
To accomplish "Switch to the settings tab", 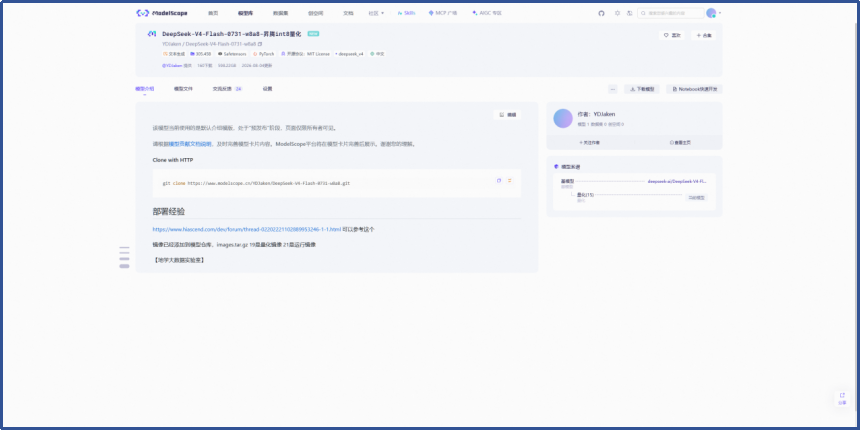I will coord(267,88).
